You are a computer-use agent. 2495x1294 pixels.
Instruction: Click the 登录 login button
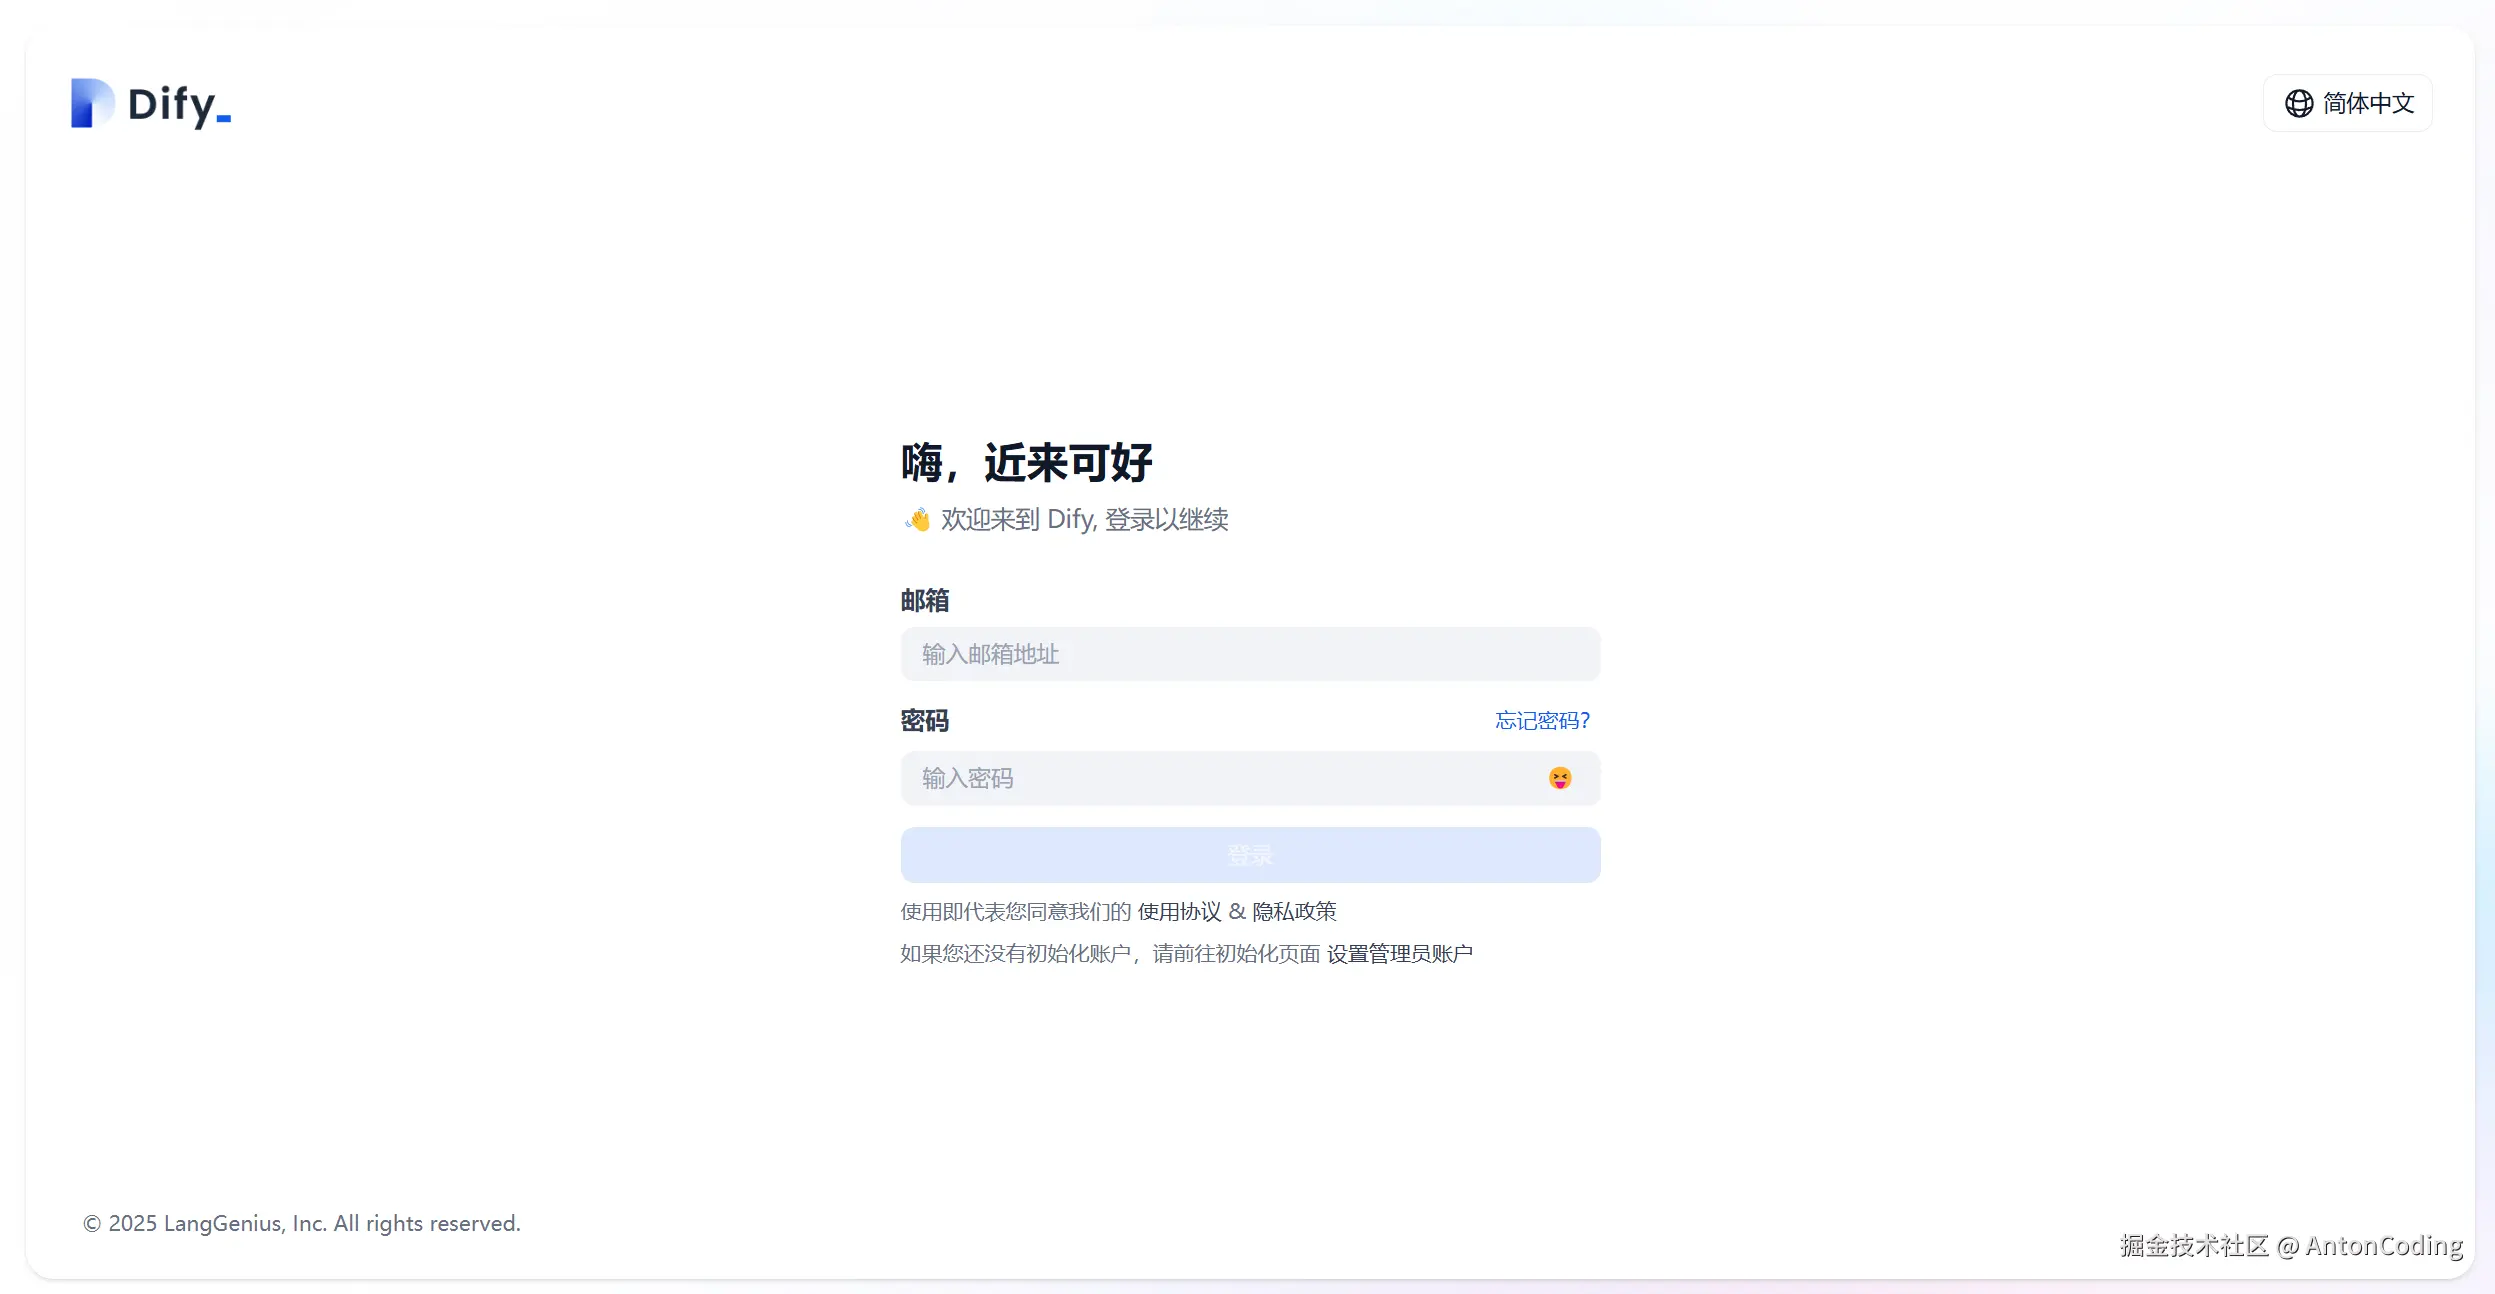(x=1249, y=854)
